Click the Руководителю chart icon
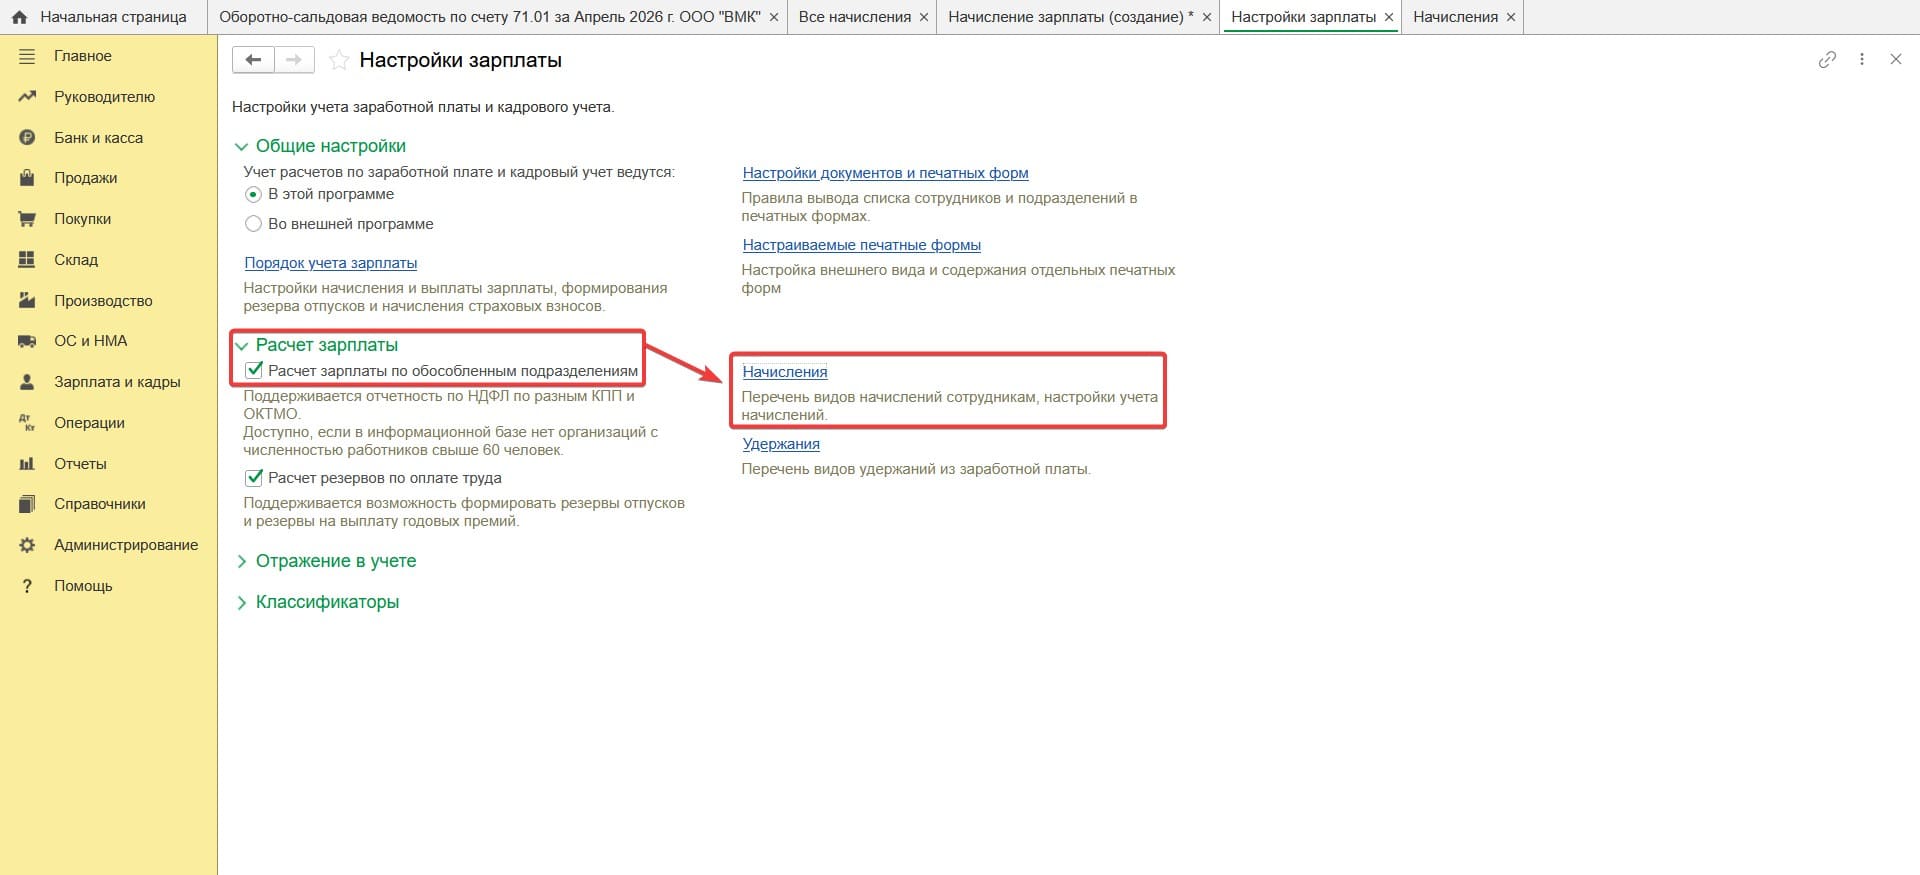 27,97
